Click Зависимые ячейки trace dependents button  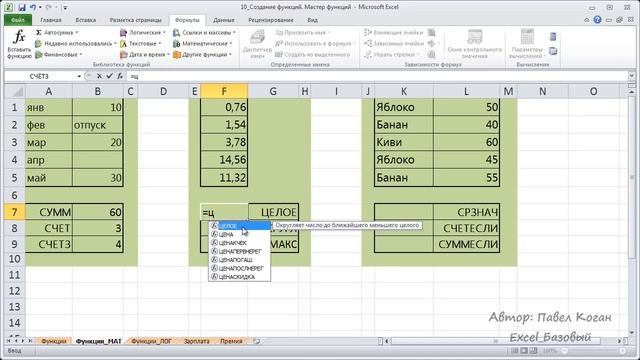[394, 43]
